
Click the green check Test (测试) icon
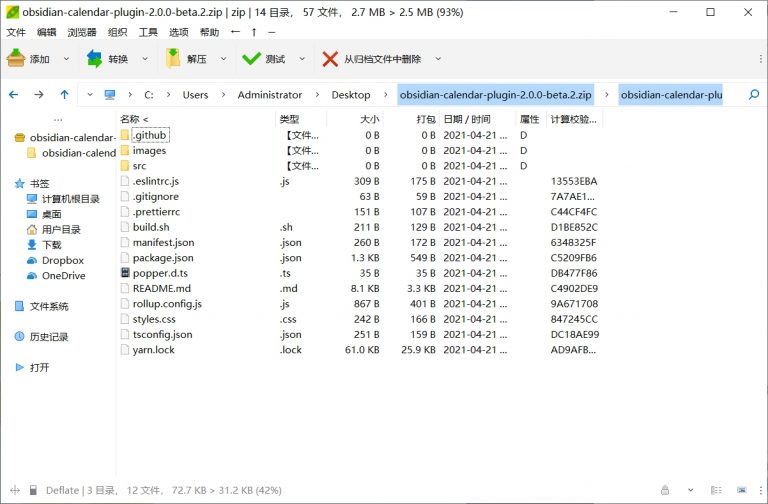[x=251, y=59]
